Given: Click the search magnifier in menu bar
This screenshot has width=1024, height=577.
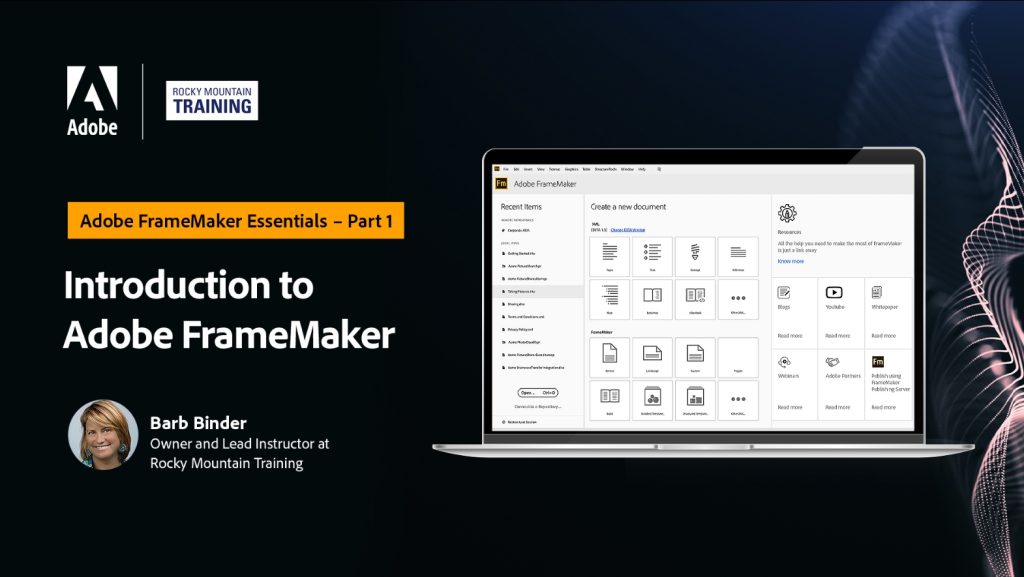Looking at the screenshot, I should pos(659,169).
